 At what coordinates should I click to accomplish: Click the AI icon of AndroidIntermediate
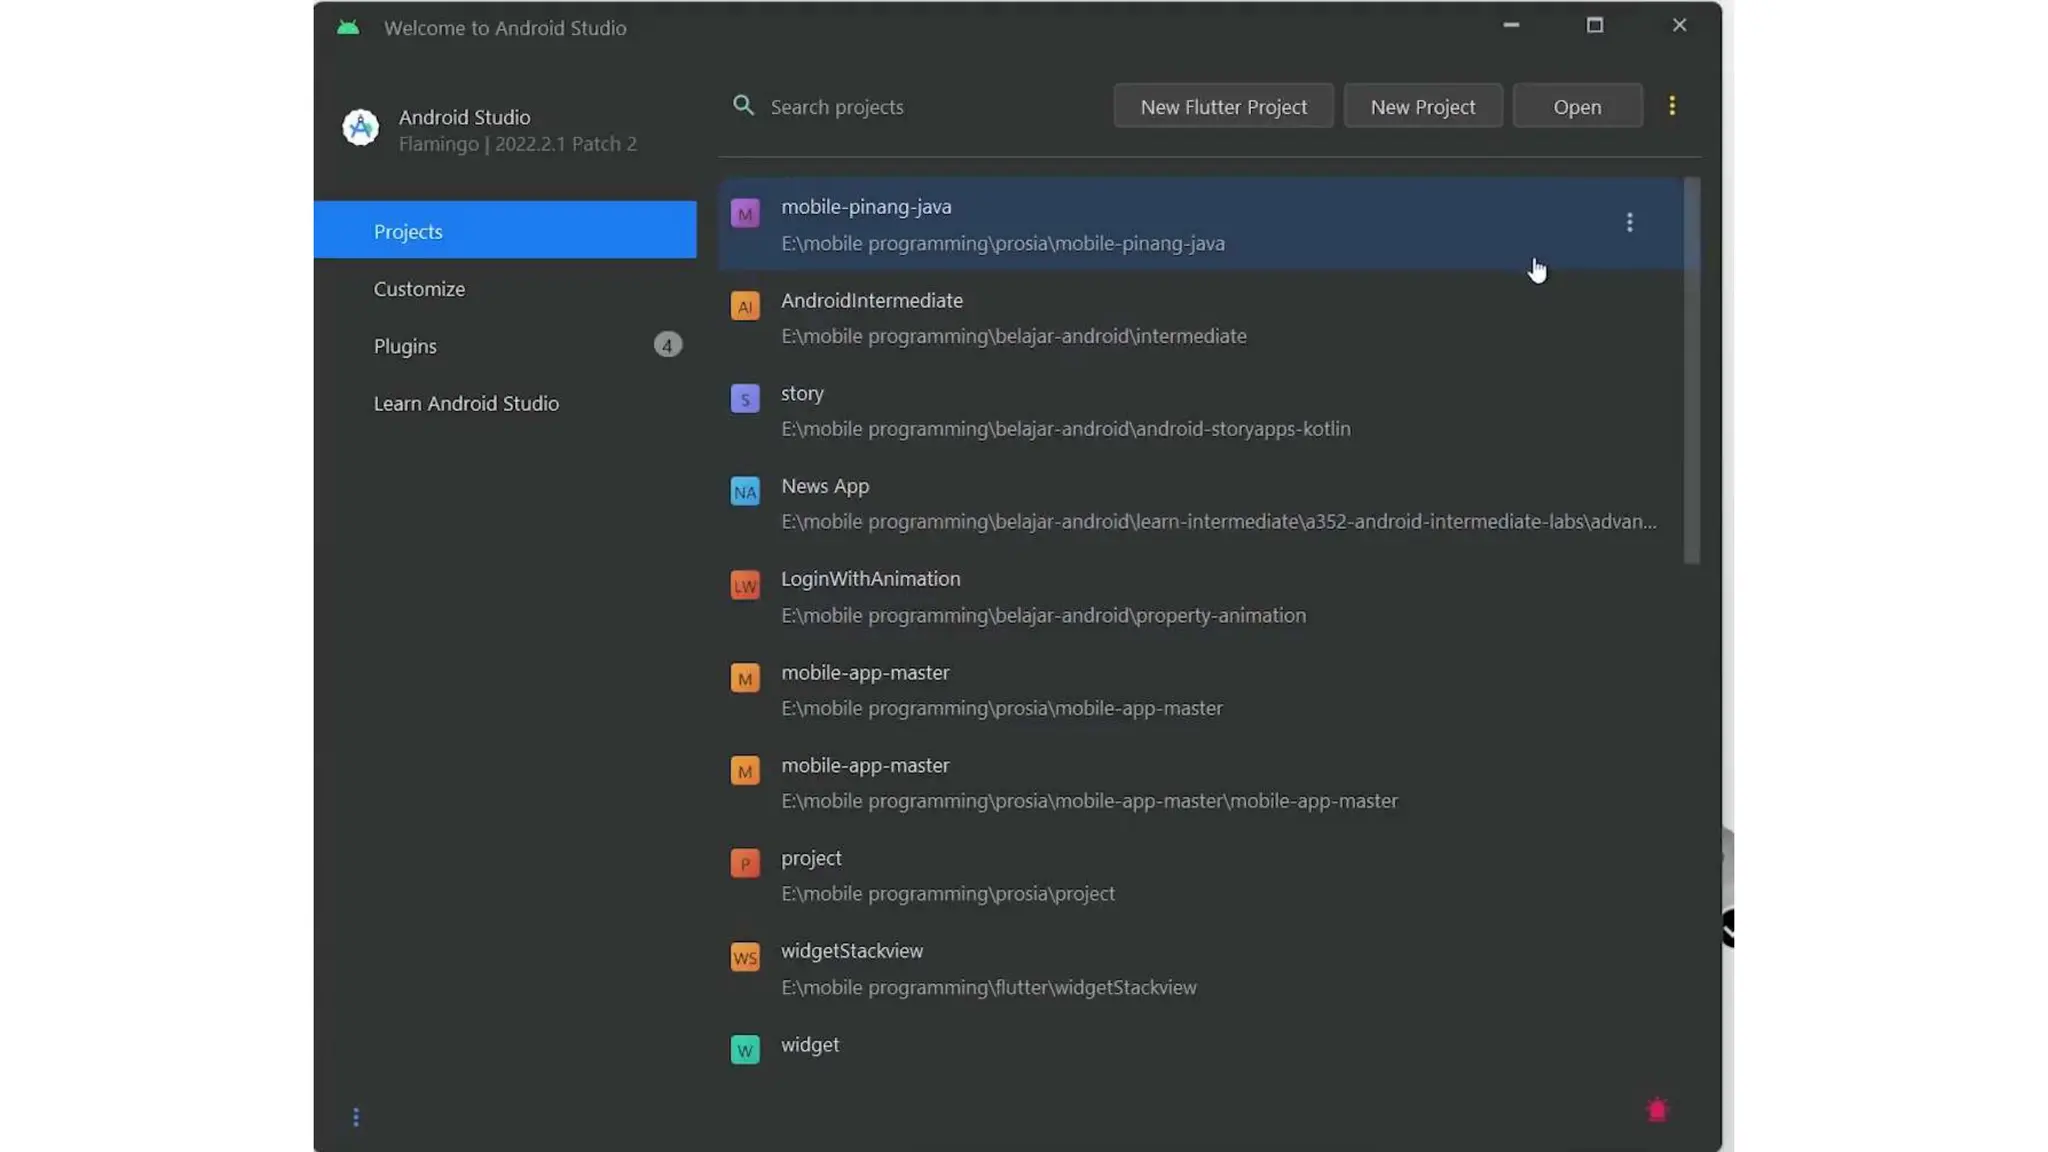click(745, 306)
